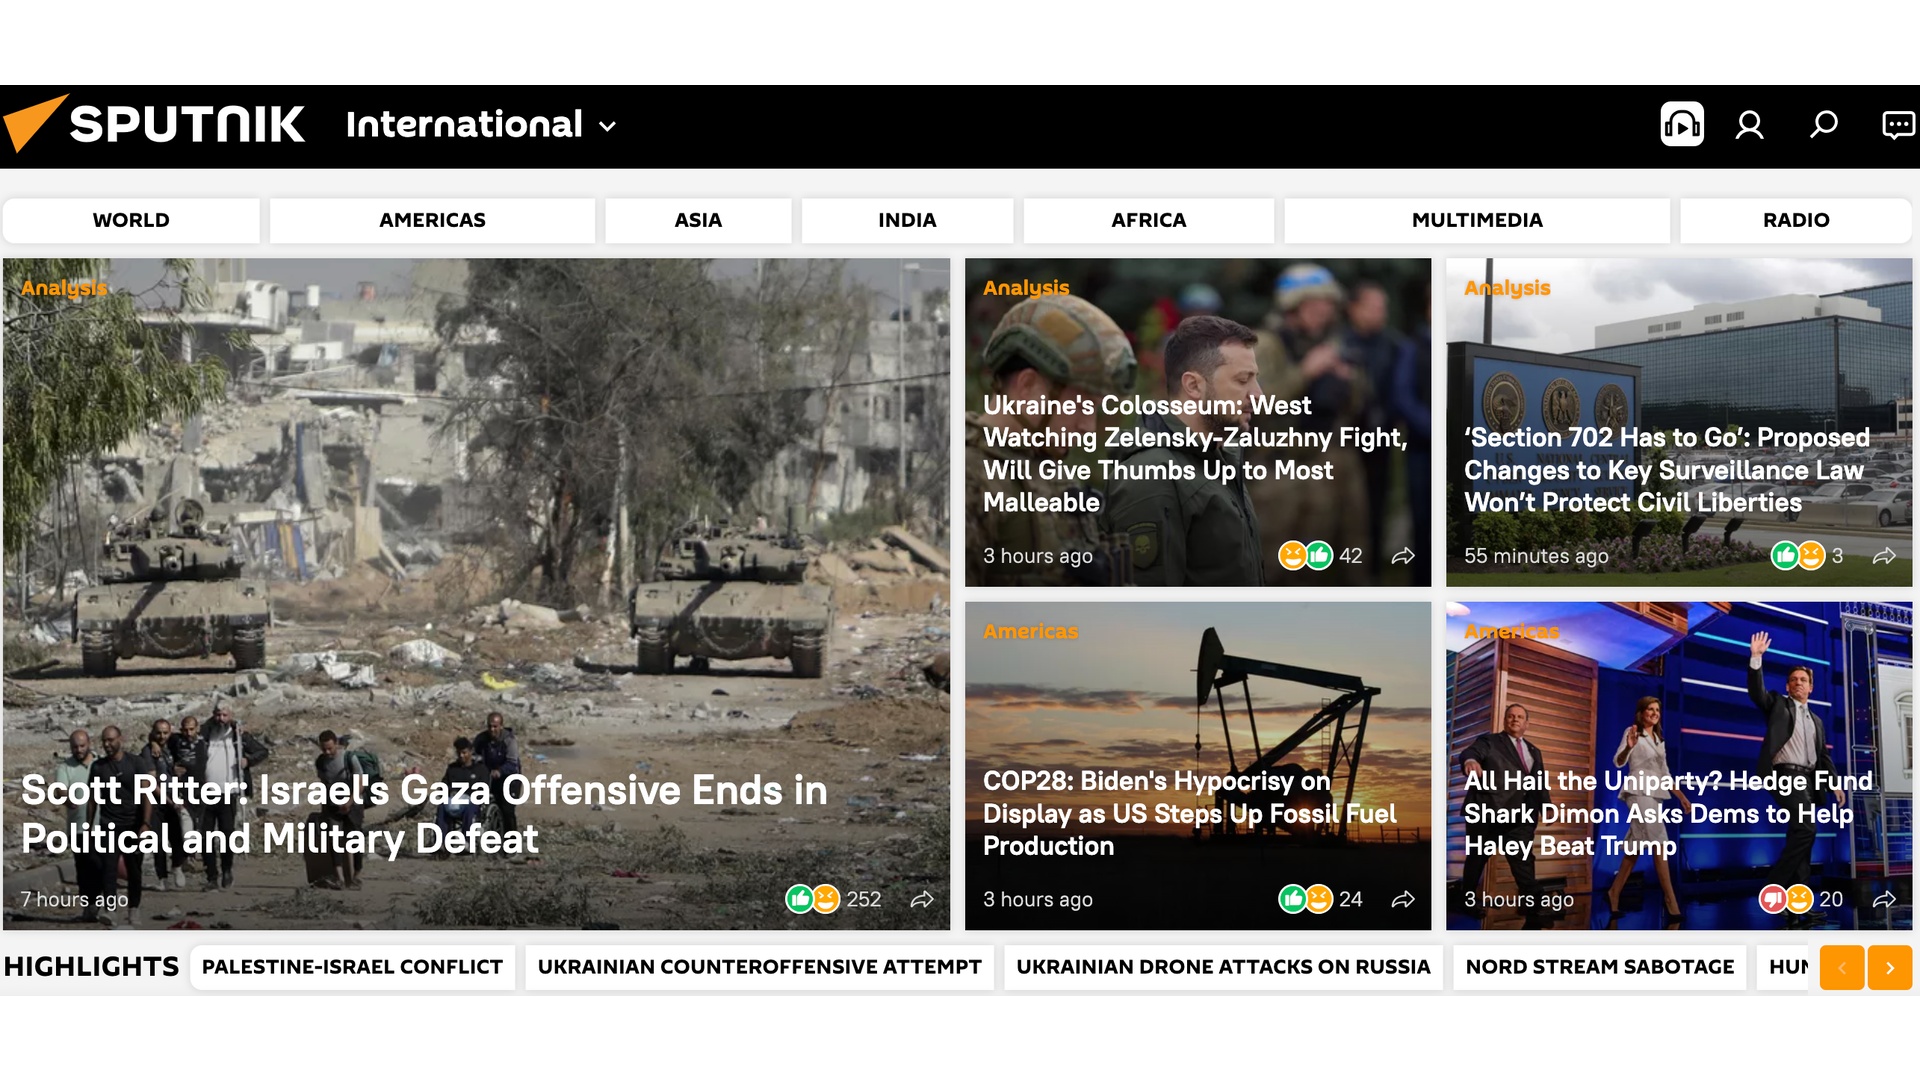This screenshot has height=1080, width=1920.
Task: Open UKRAINIAN DRONE ATTACKS ON RUSSIA highlight
Action: tap(1223, 967)
